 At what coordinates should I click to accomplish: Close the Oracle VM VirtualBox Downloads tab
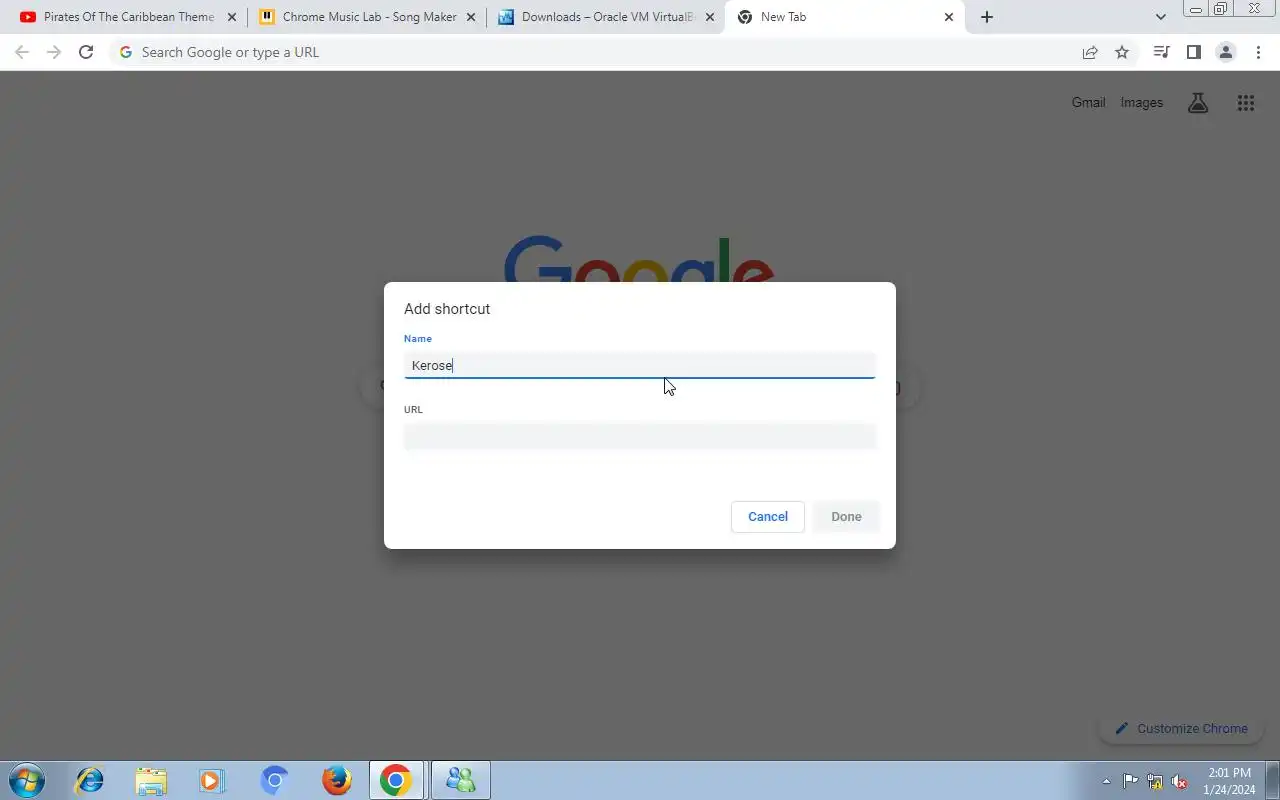tap(710, 17)
